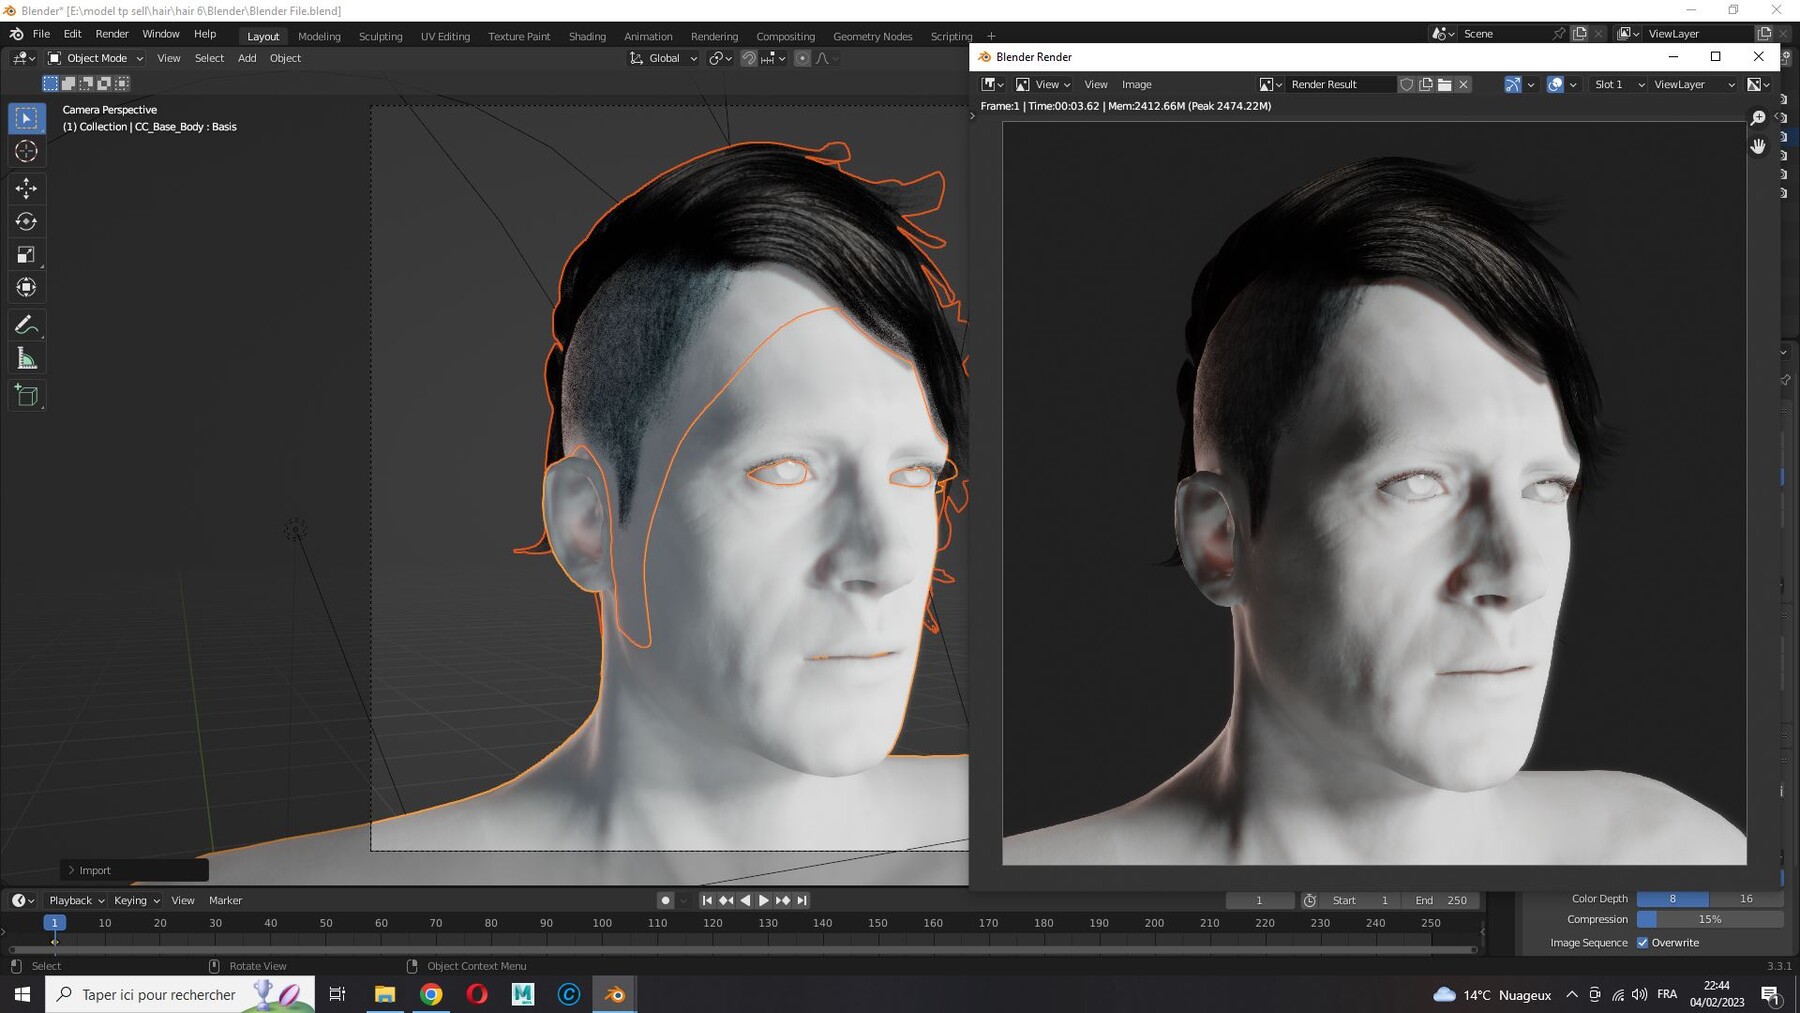Select the Measure tool

pos(27,359)
